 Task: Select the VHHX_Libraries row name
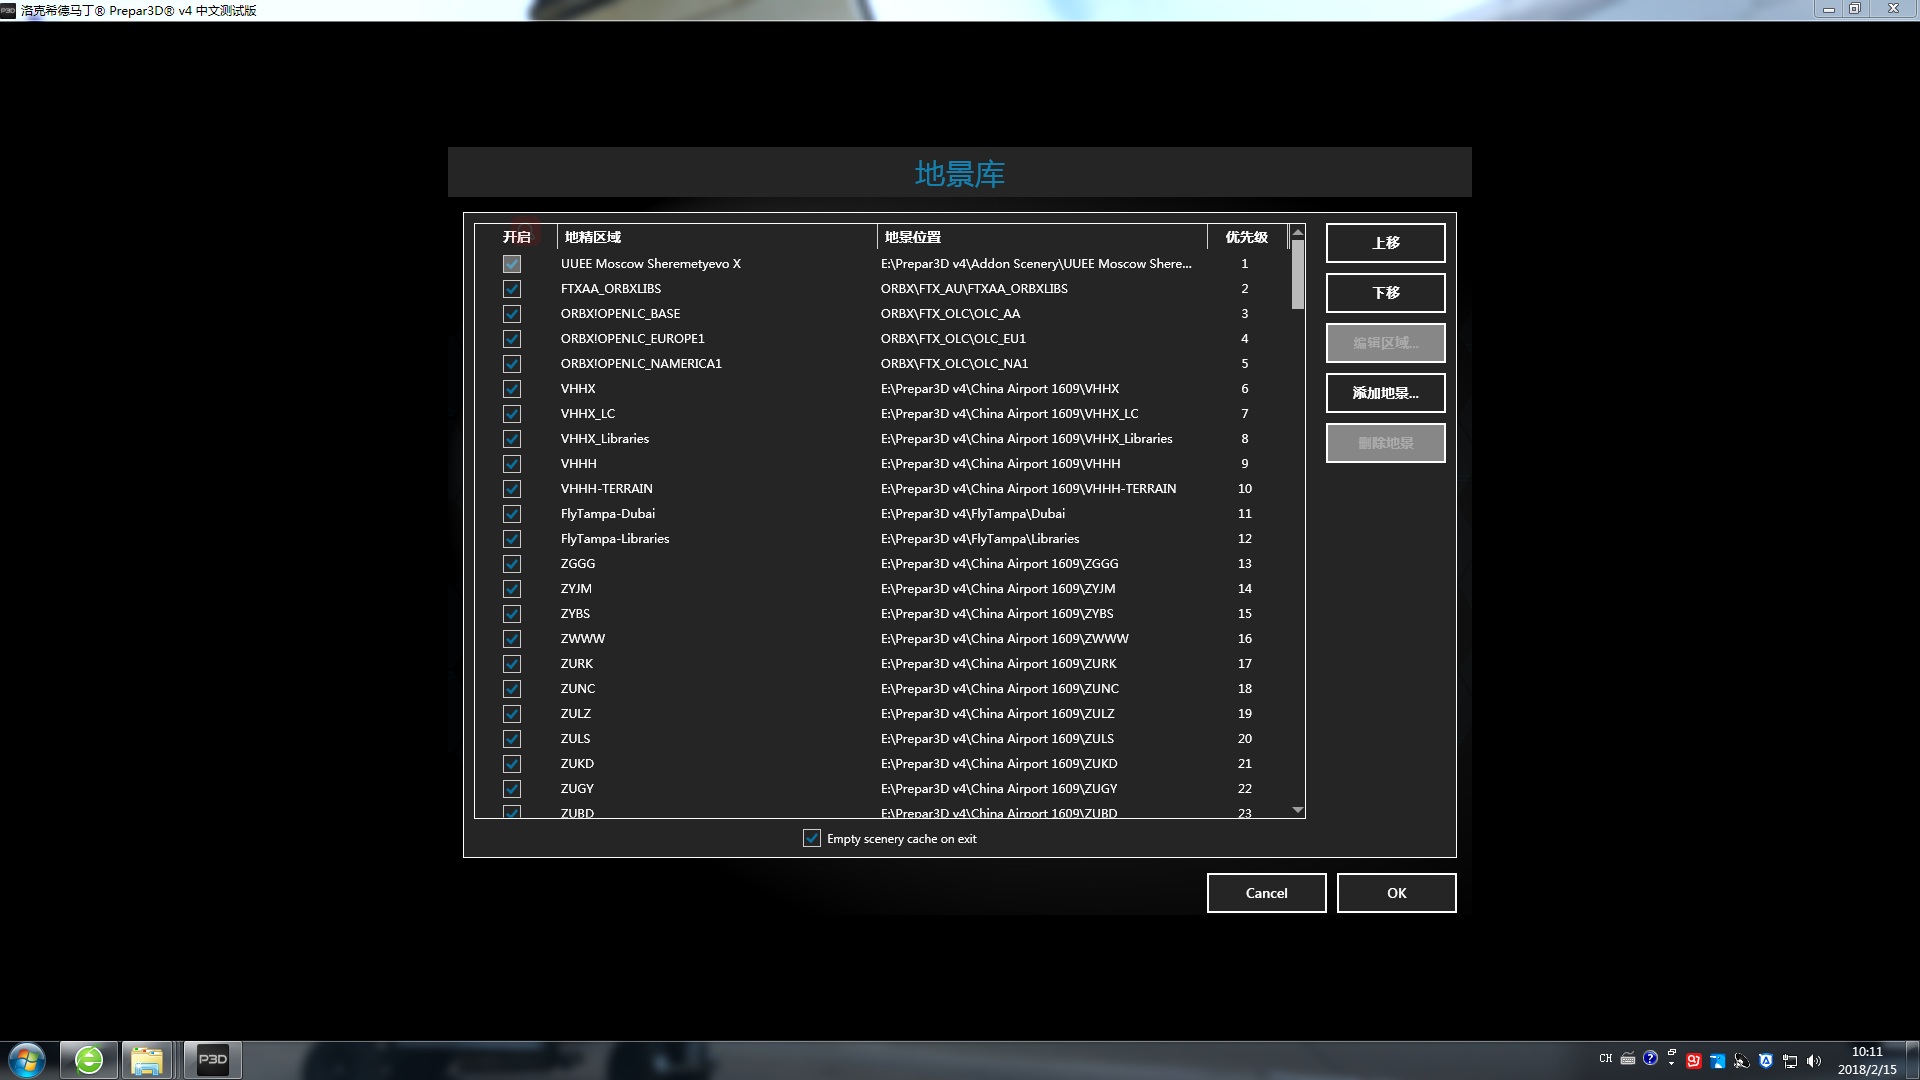pyautogui.click(x=605, y=439)
